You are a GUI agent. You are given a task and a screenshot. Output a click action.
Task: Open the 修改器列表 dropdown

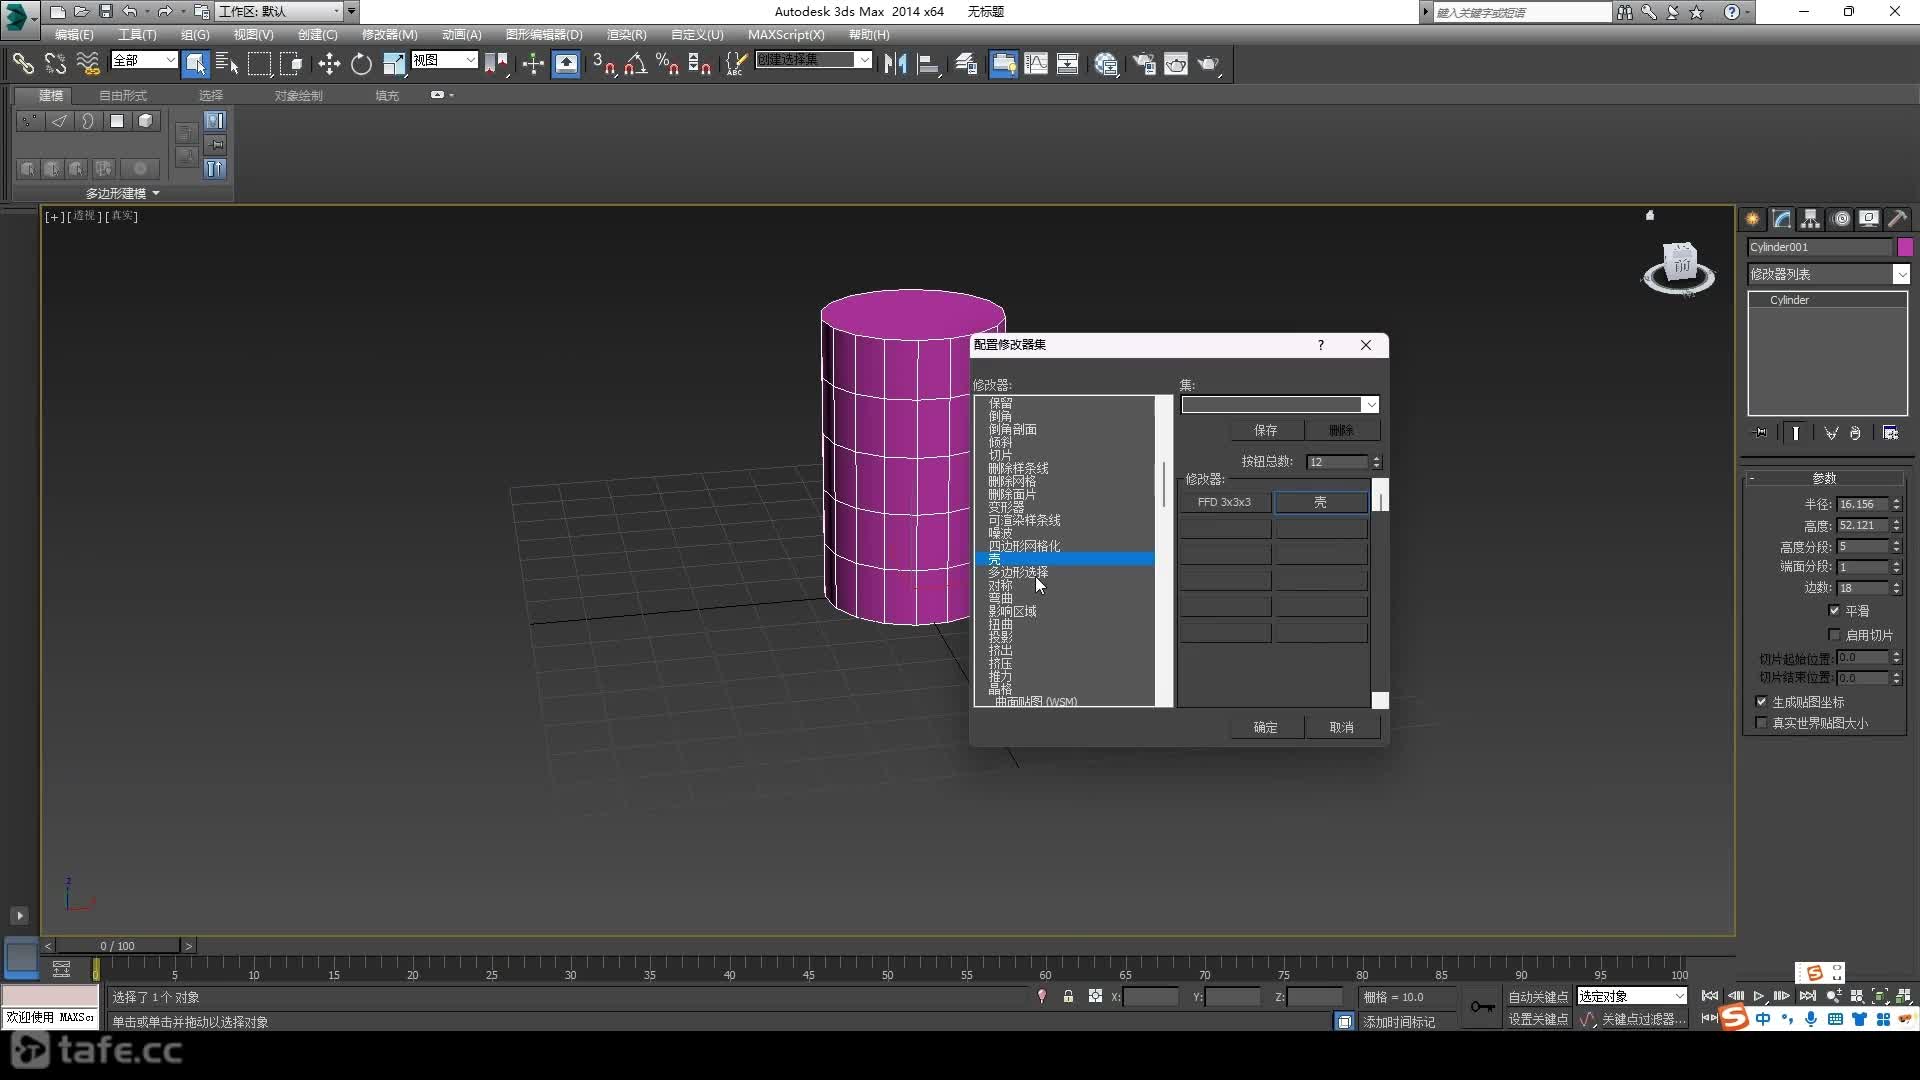click(1828, 274)
